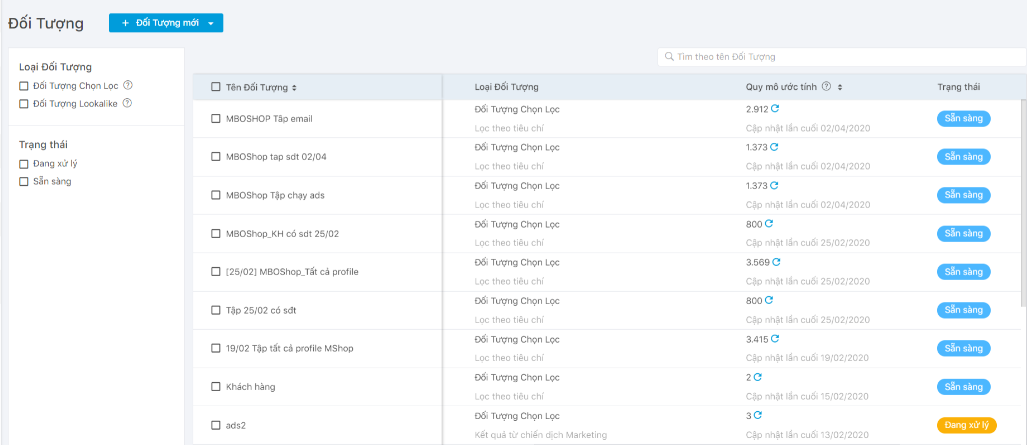Click the Loại Đối Tượng sidebar heading

[x=55, y=66]
